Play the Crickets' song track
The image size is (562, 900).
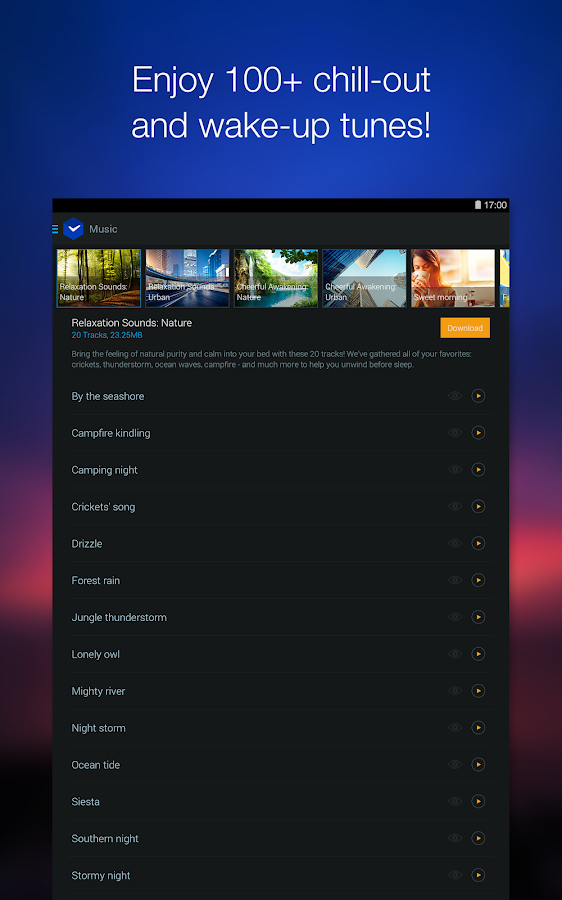(478, 506)
